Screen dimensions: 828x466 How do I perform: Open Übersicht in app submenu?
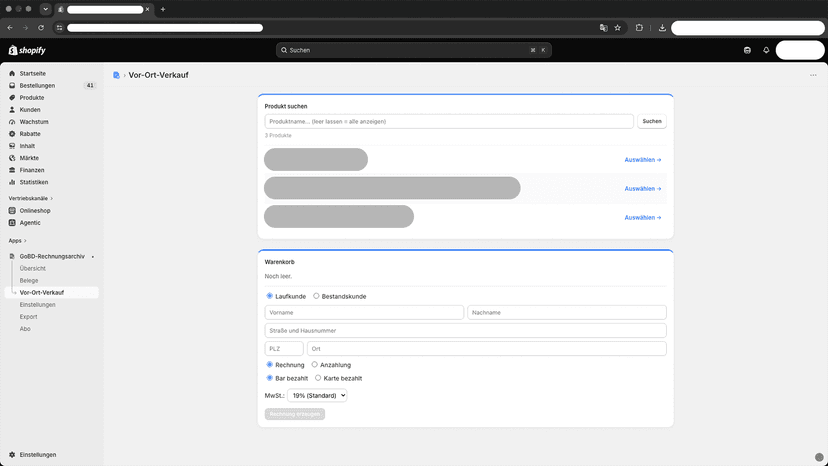click(33, 268)
